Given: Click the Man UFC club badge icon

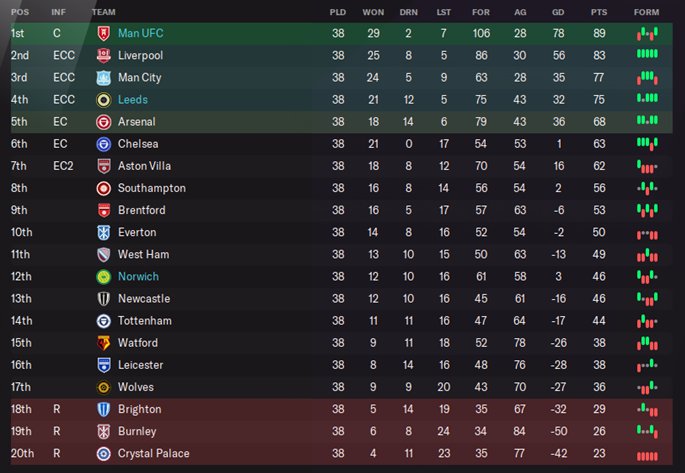Looking at the screenshot, I should pos(104,34).
